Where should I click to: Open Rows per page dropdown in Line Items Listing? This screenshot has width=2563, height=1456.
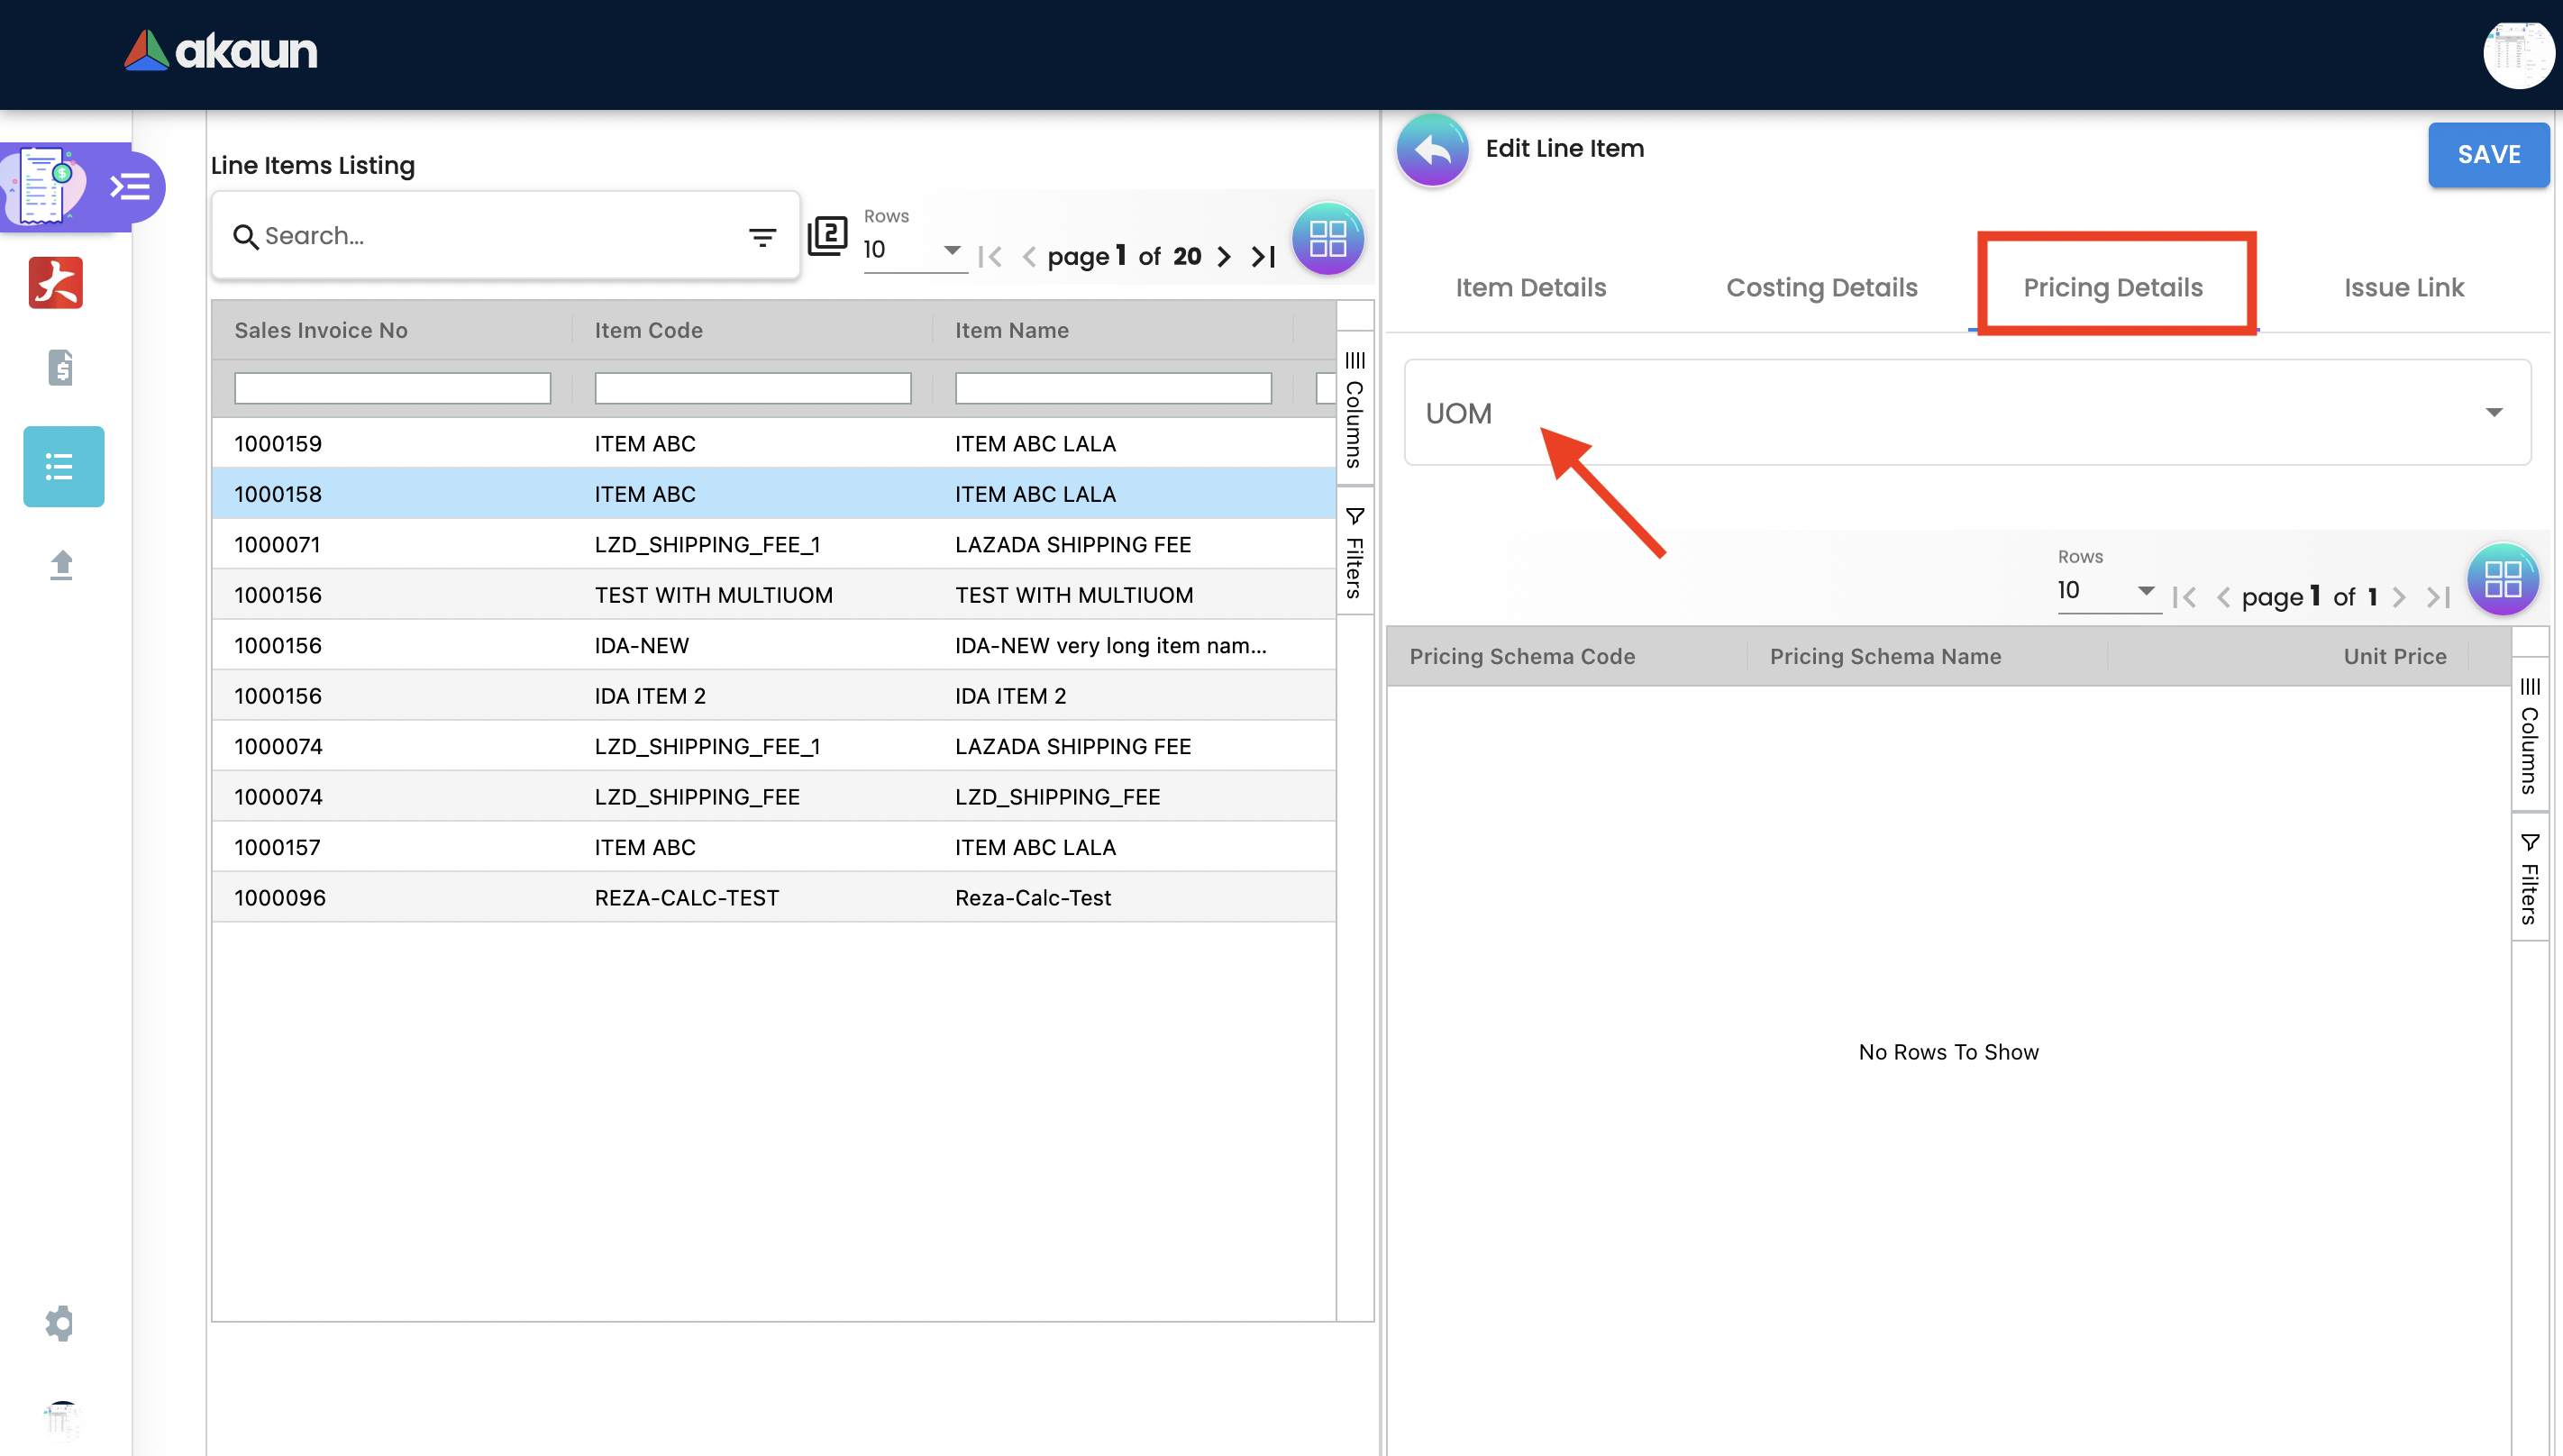(x=913, y=250)
